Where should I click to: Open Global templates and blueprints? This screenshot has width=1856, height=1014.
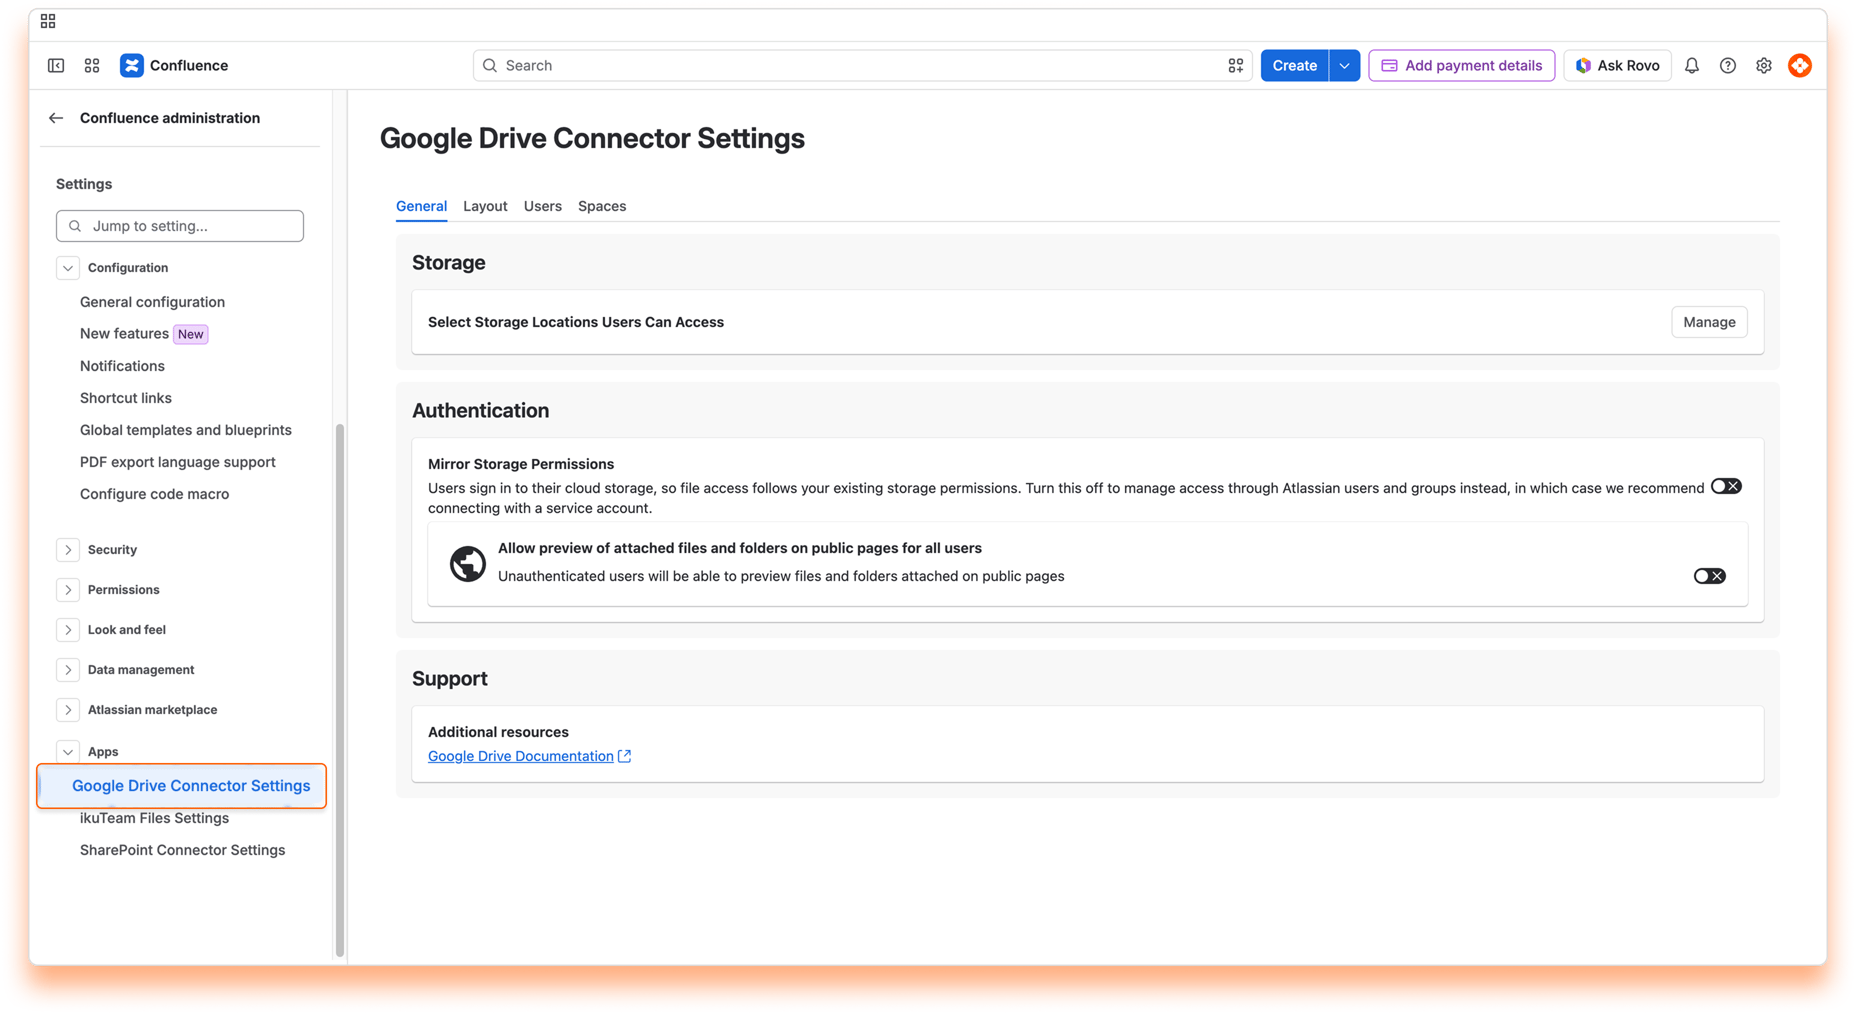pyautogui.click(x=186, y=430)
